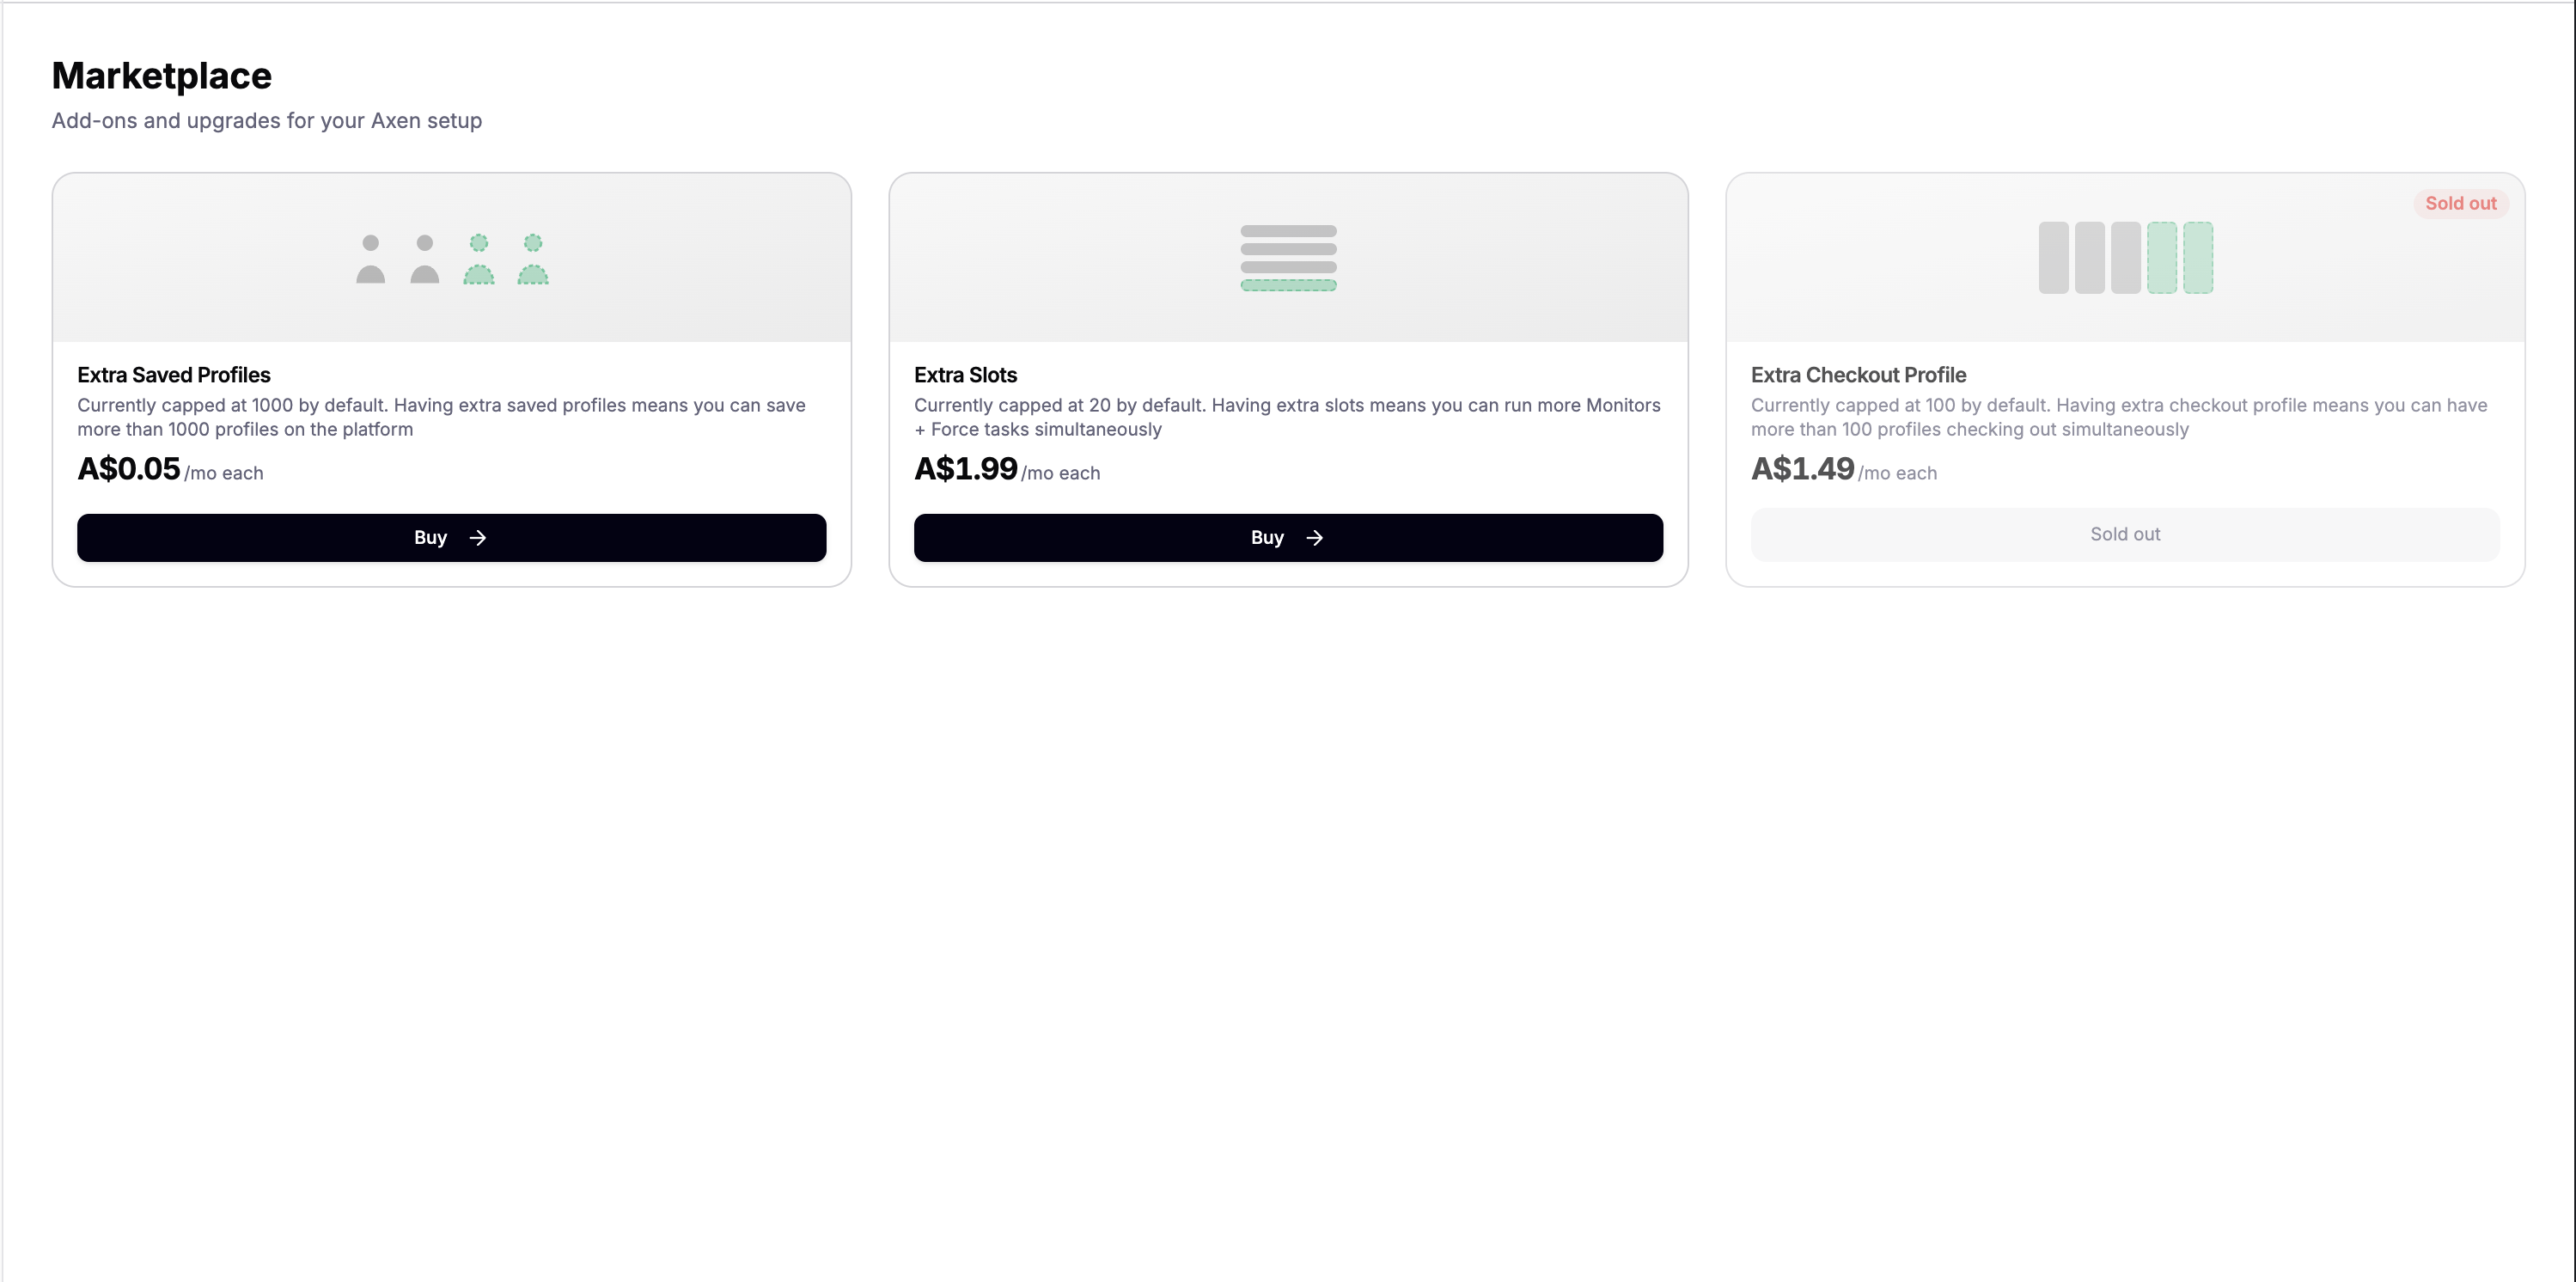The image size is (2576, 1282).
Task: Click the rightmost green checkout profile column
Action: click(2198, 258)
